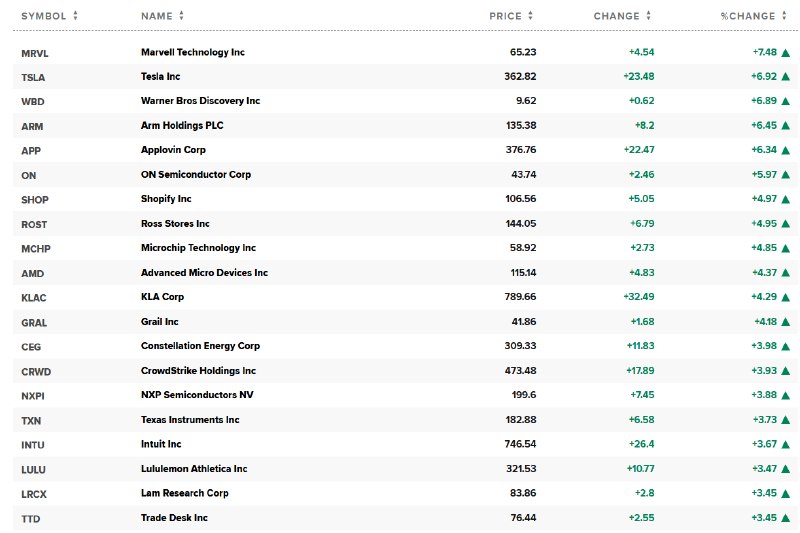Open the NXPI ticker symbol
The image size is (800, 533).
point(33,396)
